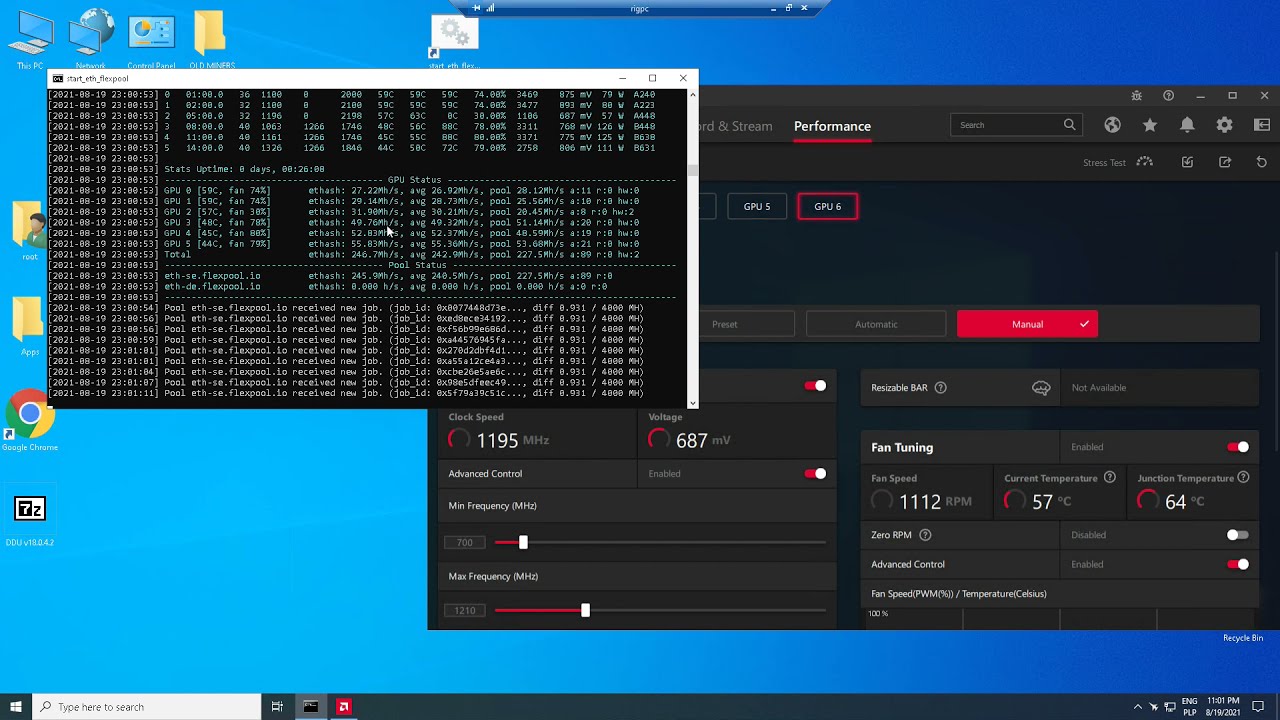
Task: Click the export tuning profile icon
Action: click(1225, 162)
